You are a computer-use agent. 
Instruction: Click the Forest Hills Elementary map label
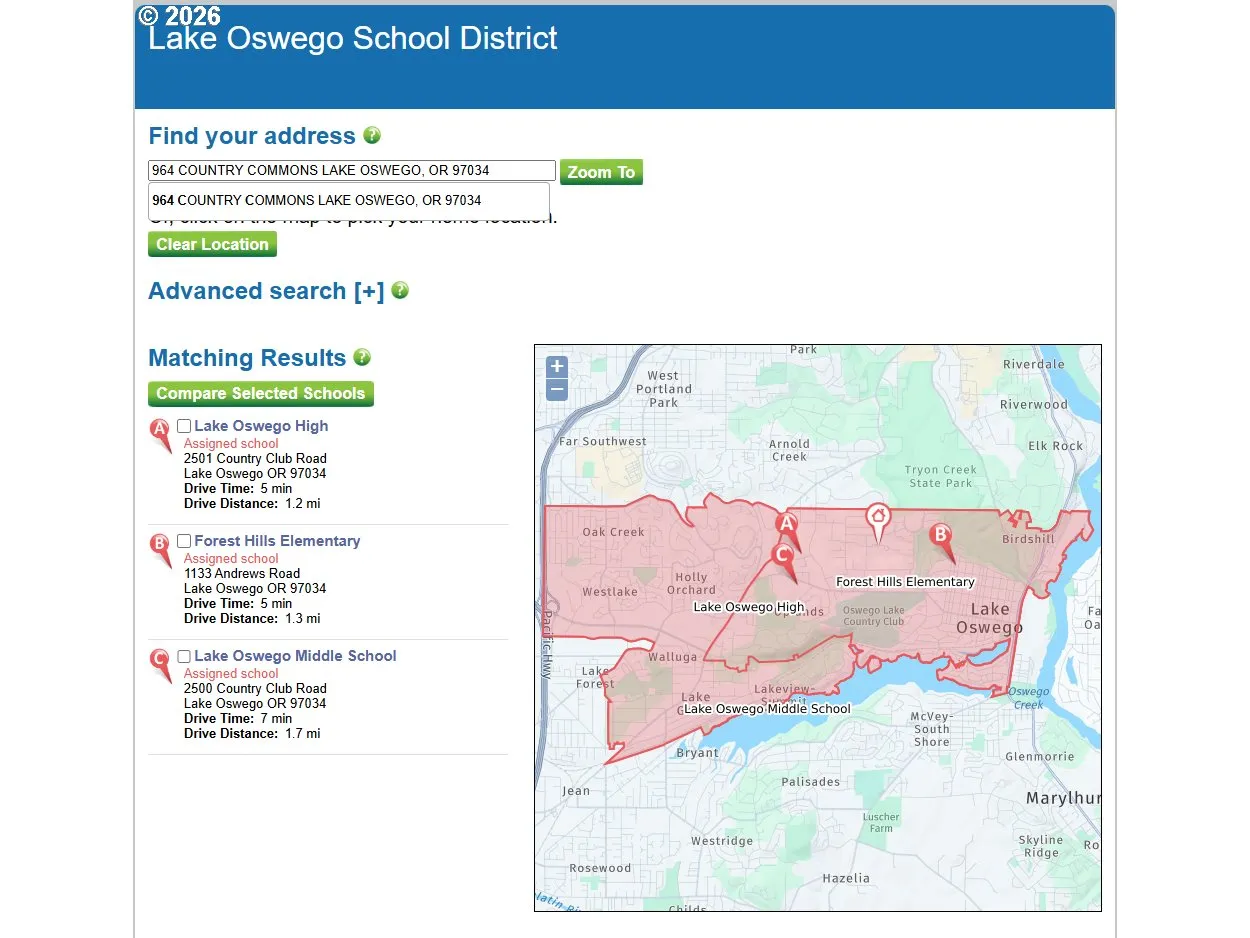point(905,582)
